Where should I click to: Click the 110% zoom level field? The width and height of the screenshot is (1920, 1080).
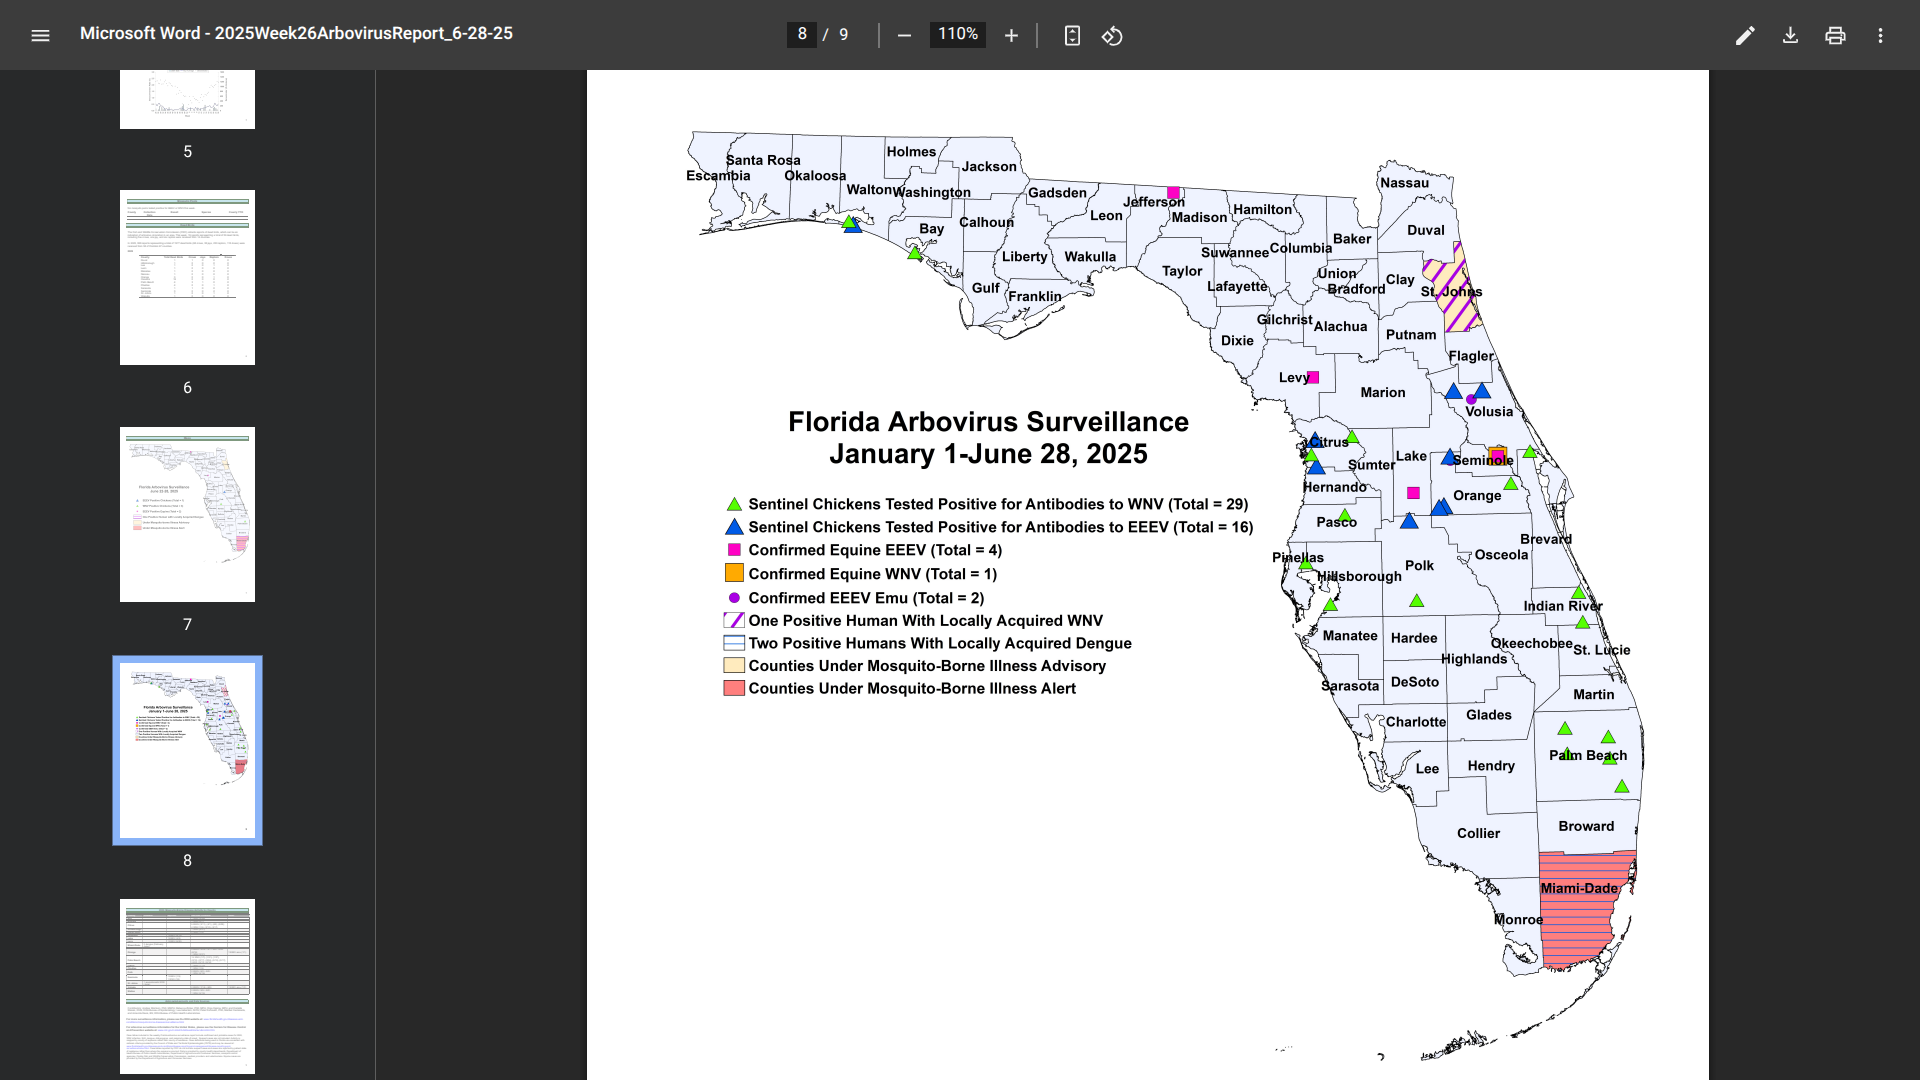click(957, 34)
